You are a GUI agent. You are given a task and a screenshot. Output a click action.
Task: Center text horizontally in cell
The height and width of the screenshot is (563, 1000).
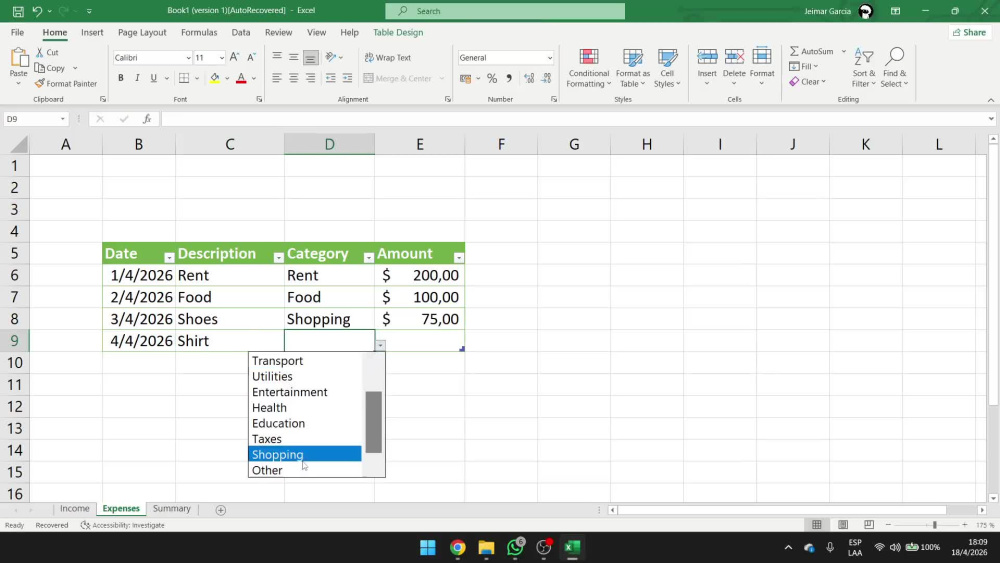(x=293, y=78)
